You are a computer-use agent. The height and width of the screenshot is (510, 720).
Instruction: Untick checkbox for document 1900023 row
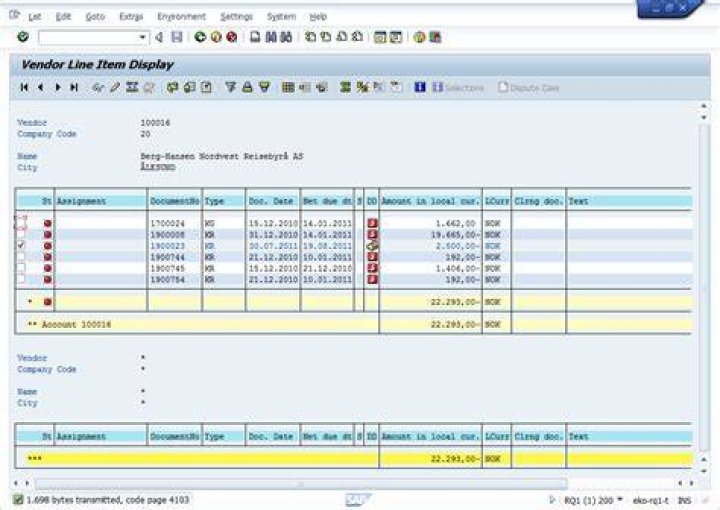click(x=21, y=246)
